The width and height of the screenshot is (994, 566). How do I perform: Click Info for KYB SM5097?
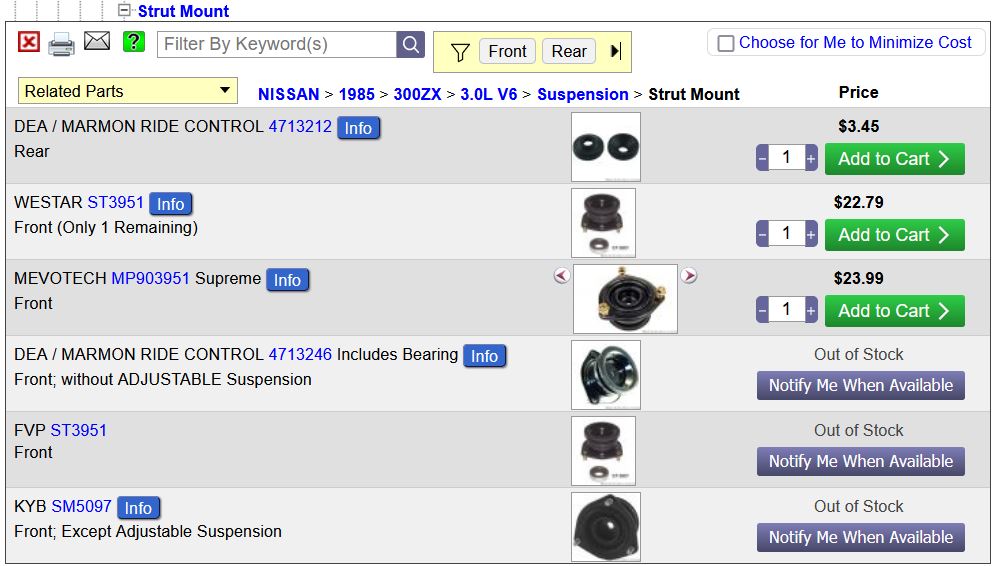[x=138, y=508]
